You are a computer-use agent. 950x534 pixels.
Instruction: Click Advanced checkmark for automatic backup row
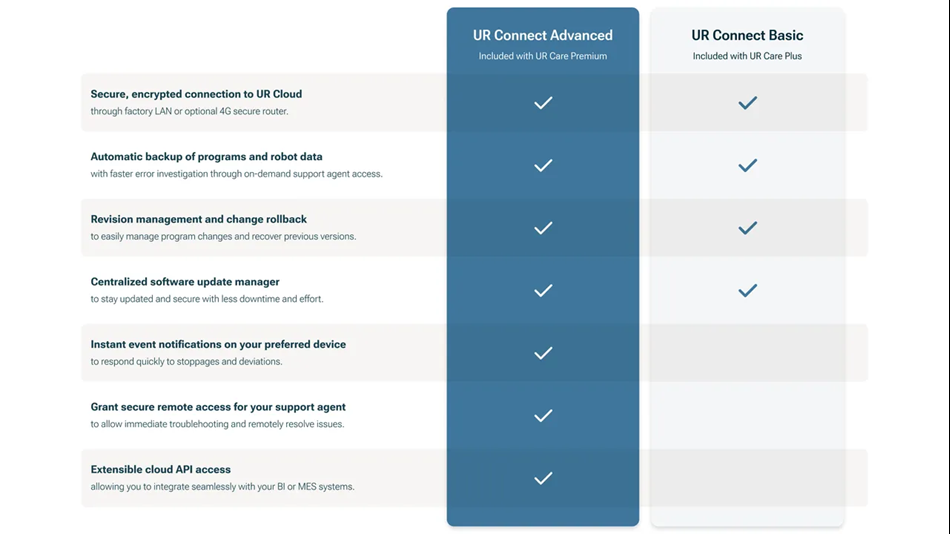543,165
